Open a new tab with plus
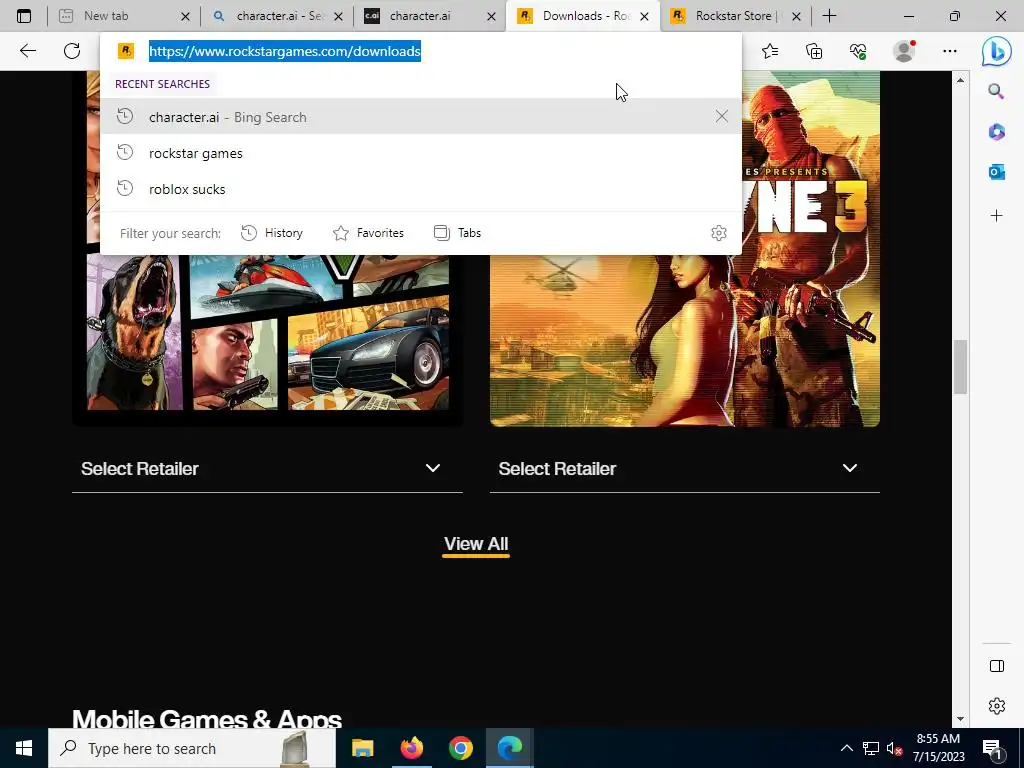The height and width of the screenshot is (768, 1024). (x=829, y=16)
